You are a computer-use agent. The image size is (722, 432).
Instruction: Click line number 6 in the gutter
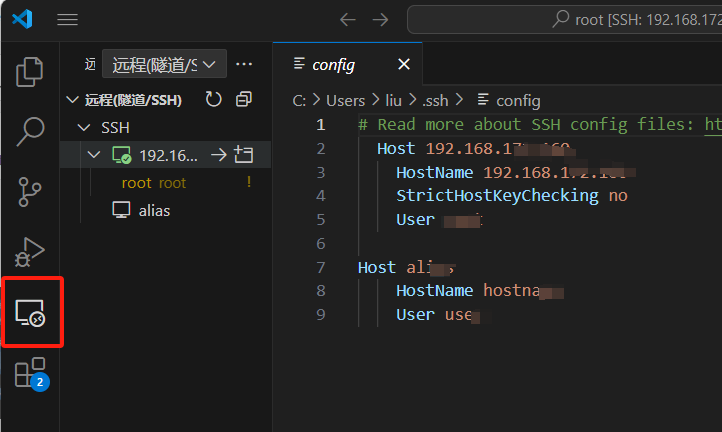[x=321, y=243]
